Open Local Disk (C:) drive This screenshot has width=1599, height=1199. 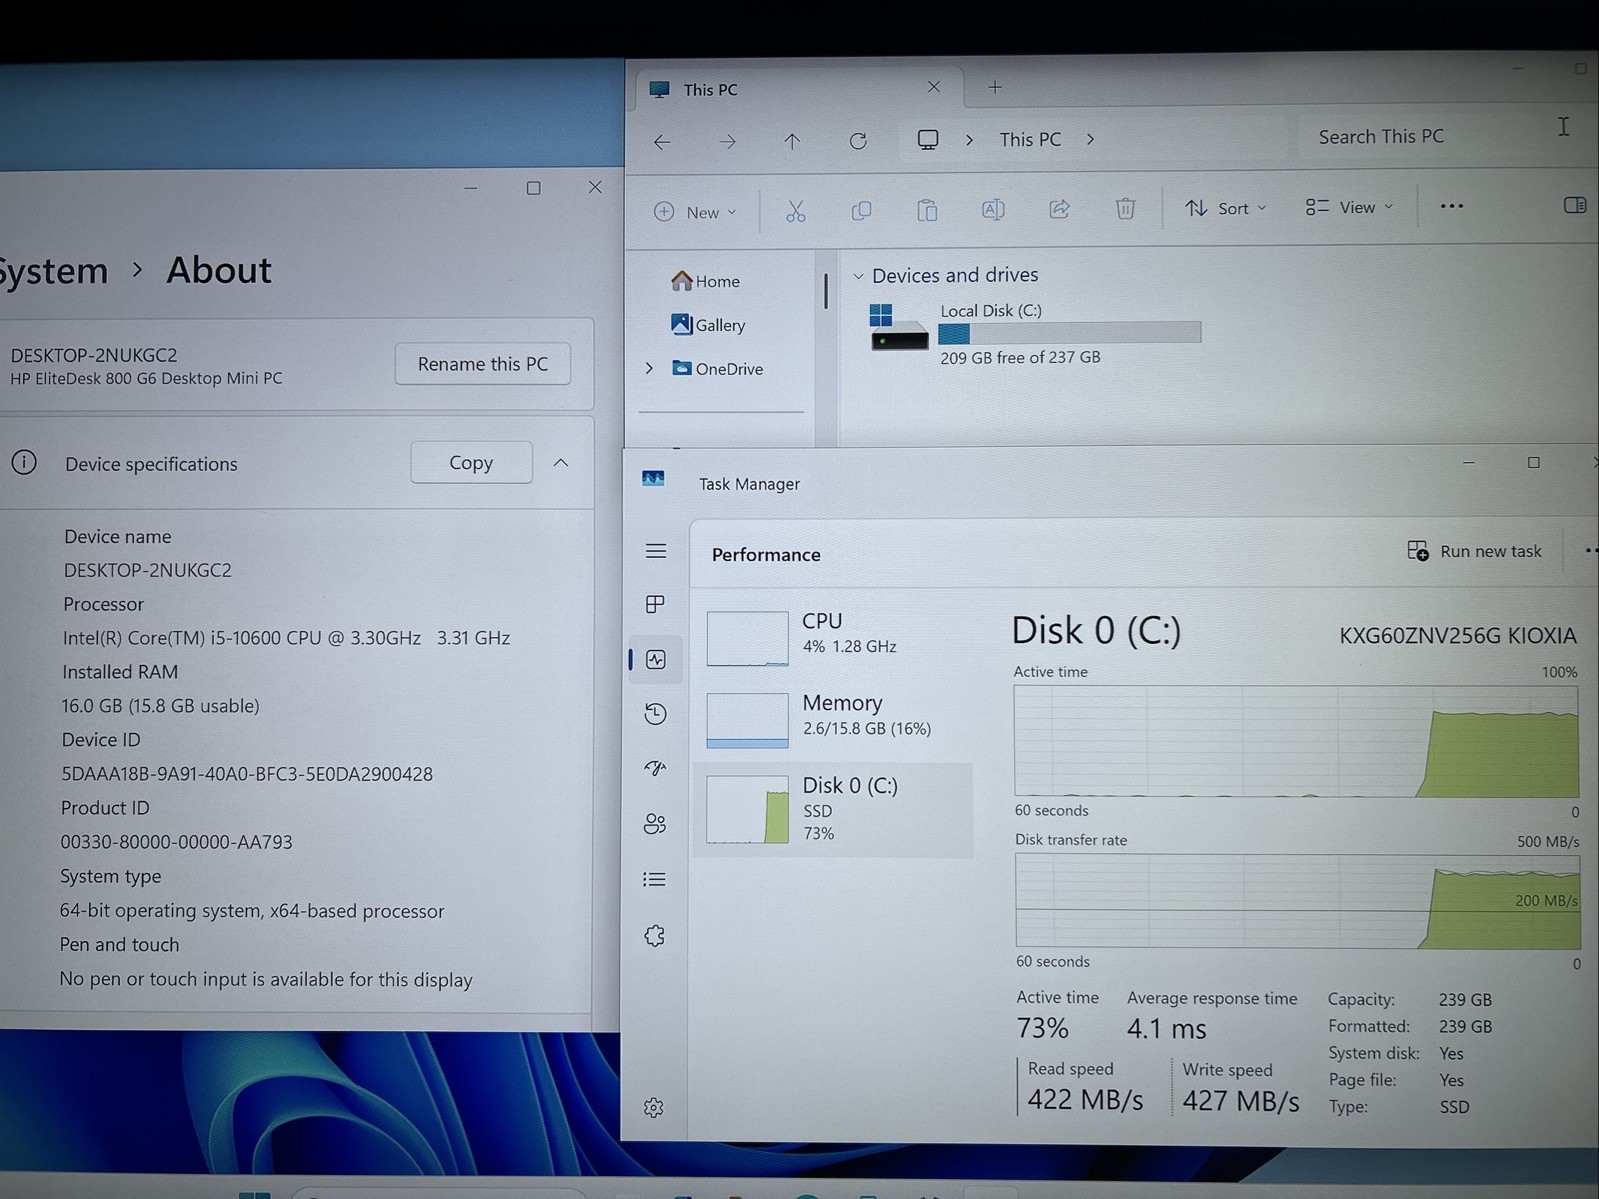[1034, 333]
